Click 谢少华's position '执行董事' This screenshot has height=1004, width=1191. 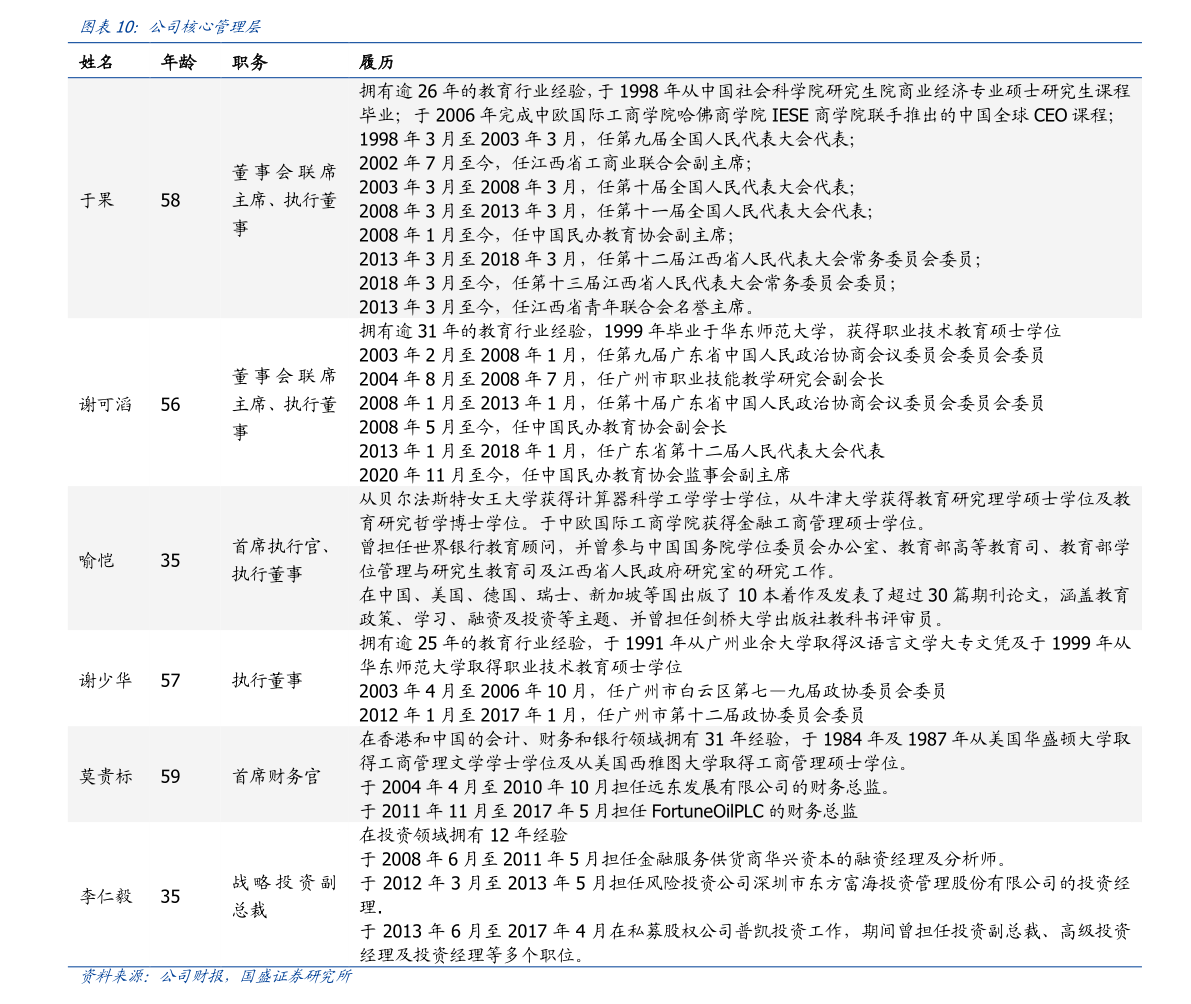(267, 680)
